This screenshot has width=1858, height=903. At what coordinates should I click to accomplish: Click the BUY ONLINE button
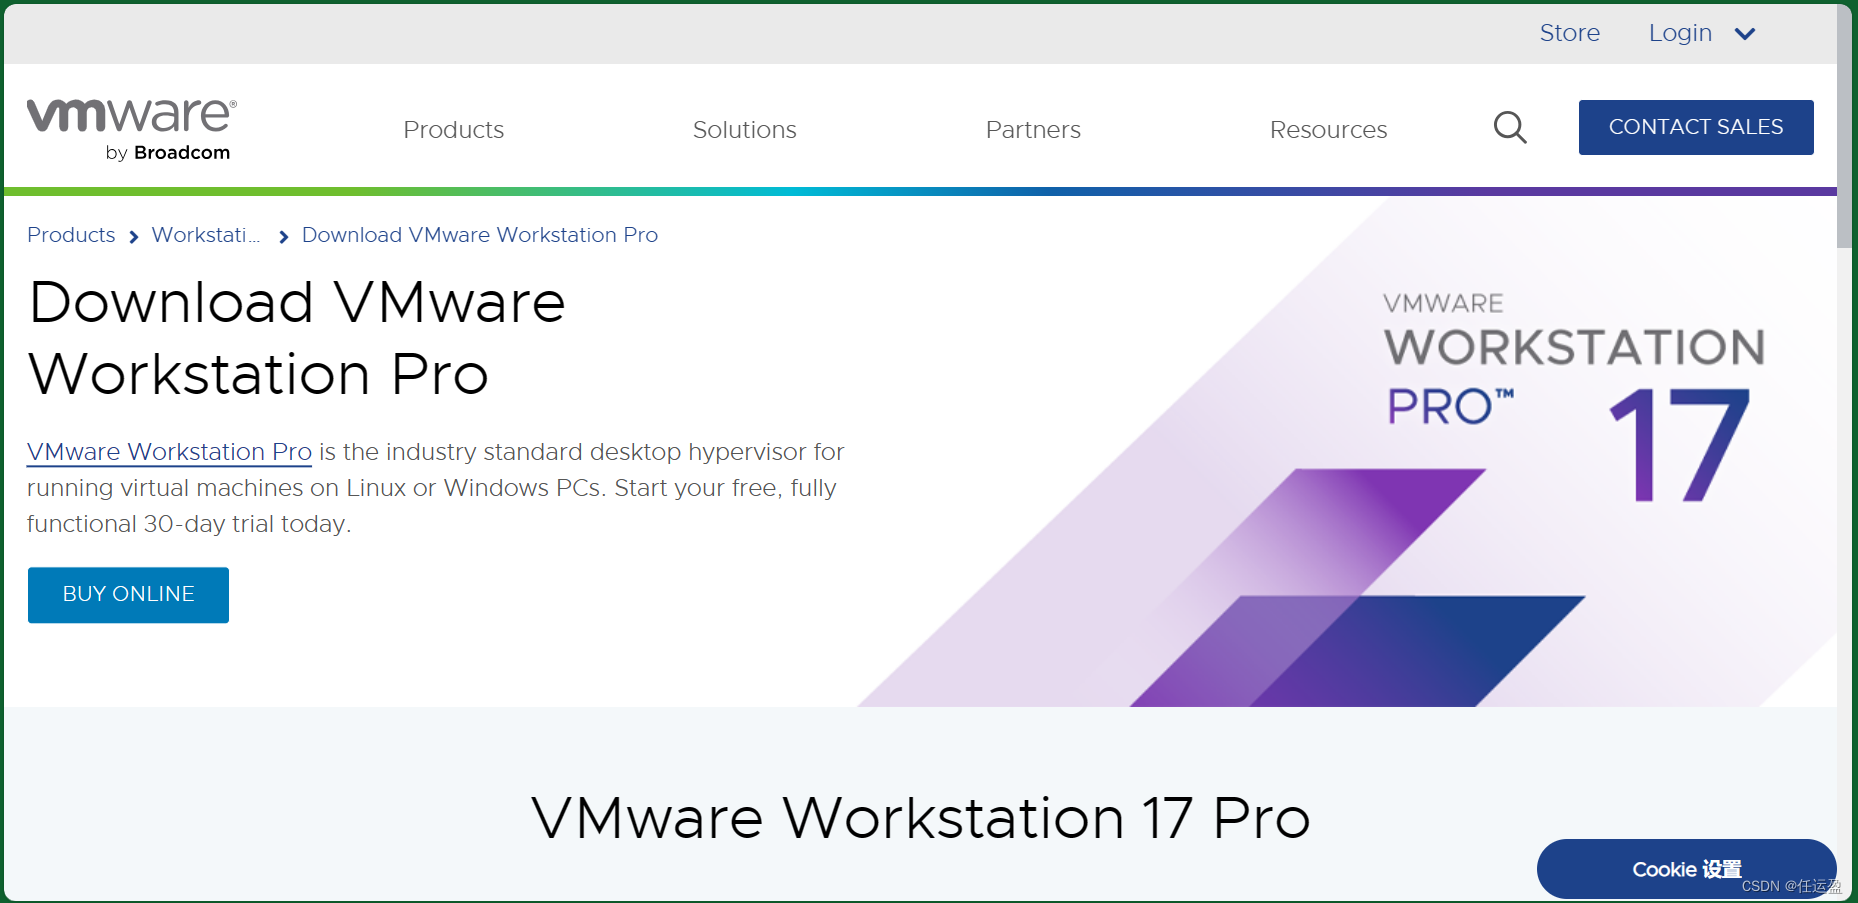[128, 594]
